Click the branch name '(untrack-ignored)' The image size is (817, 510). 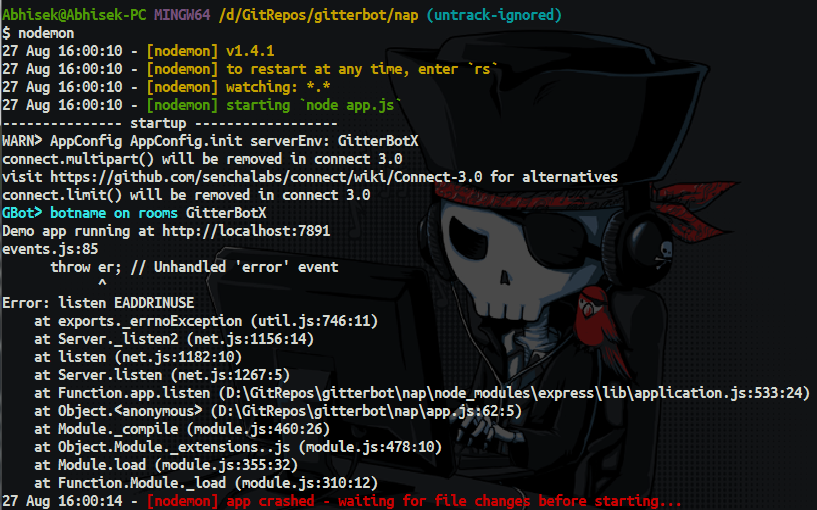[494, 15]
